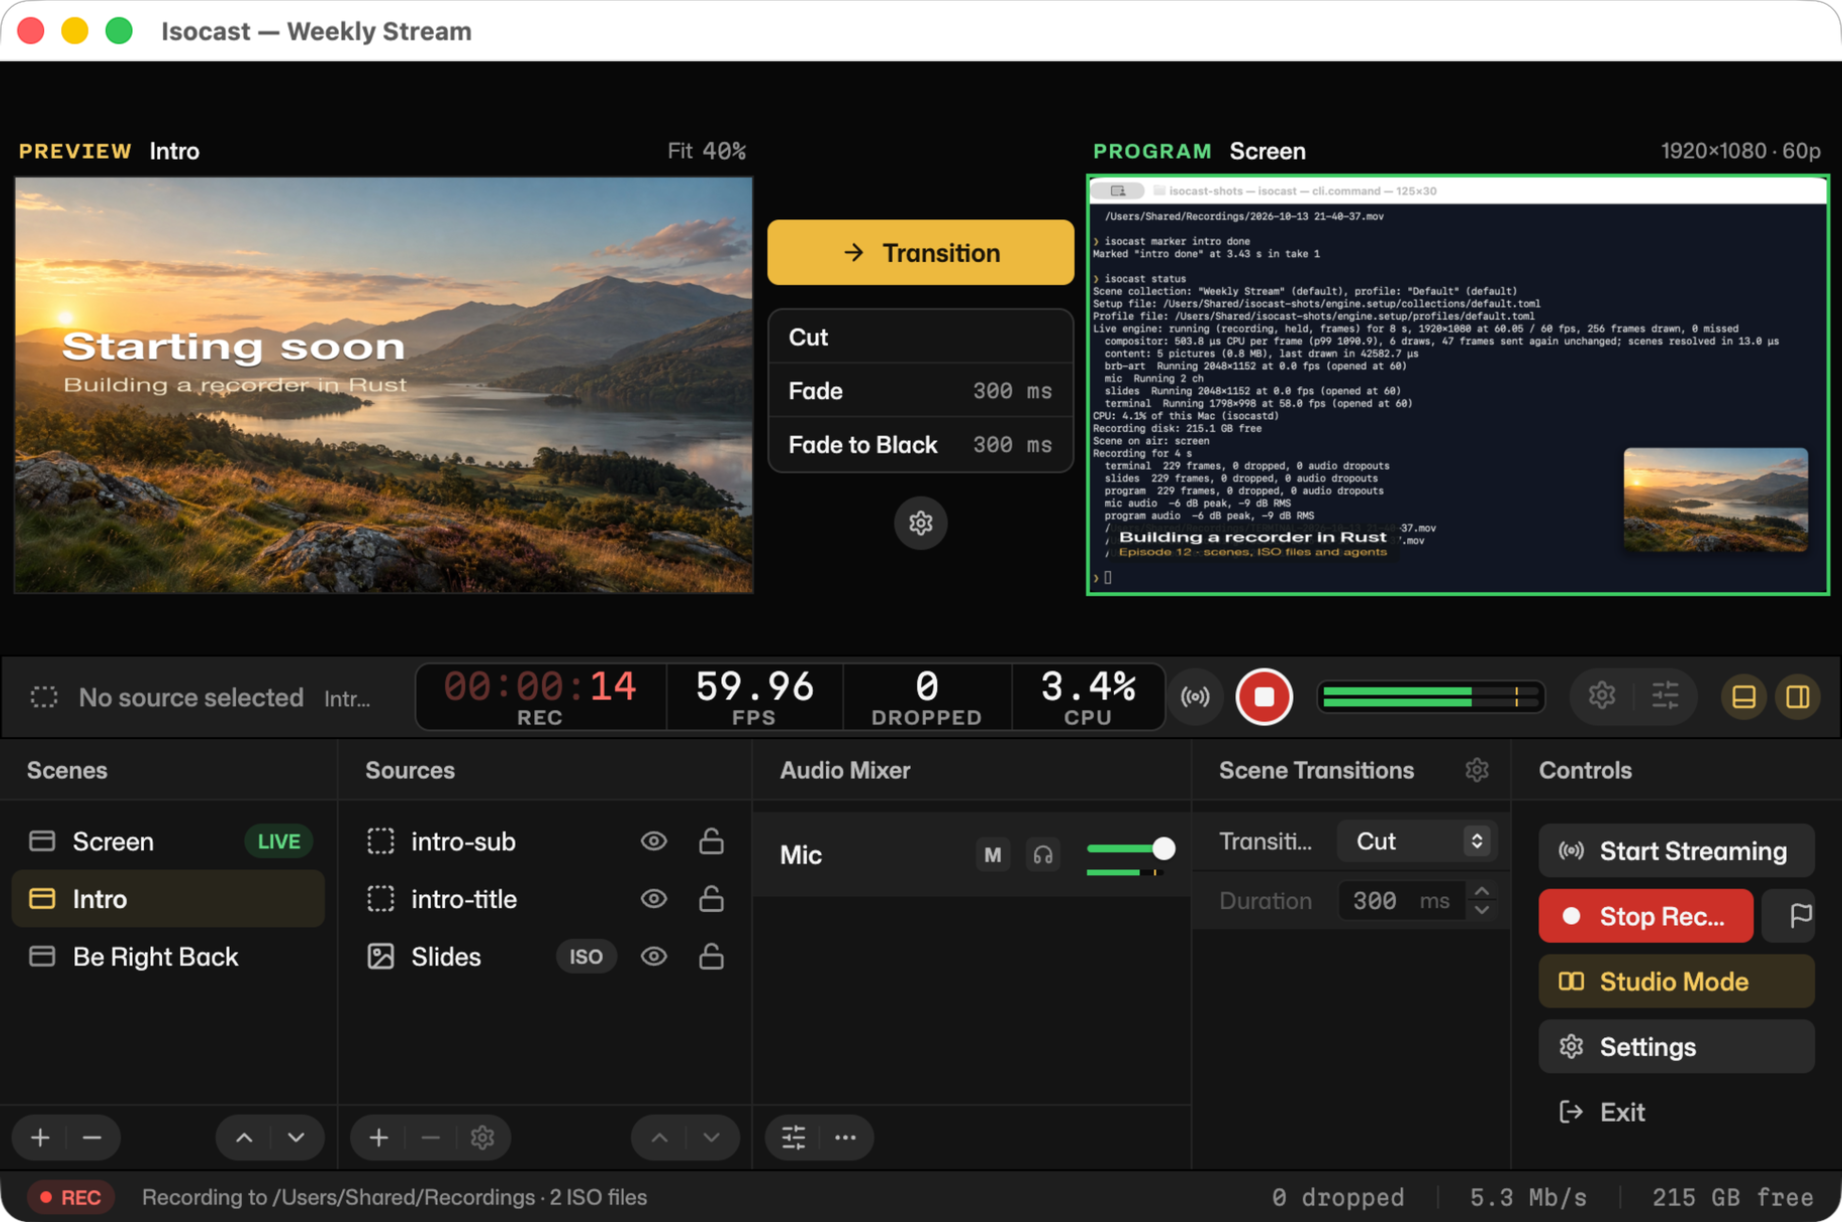Open Scene Transitions panel gear
Image resolution: width=1842 pixels, height=1222 pixels.
tap(1477, 770)
